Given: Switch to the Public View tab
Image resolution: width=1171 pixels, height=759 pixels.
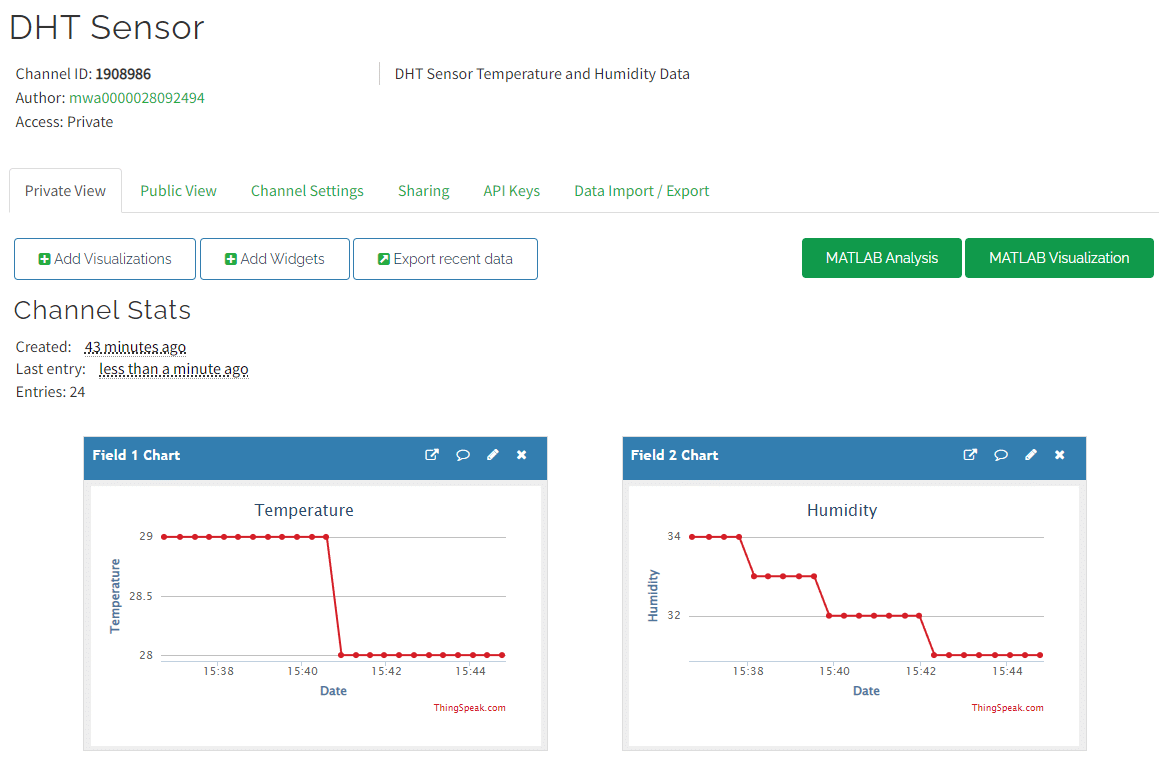Looking at the screenshot, I should coord(178,190).
